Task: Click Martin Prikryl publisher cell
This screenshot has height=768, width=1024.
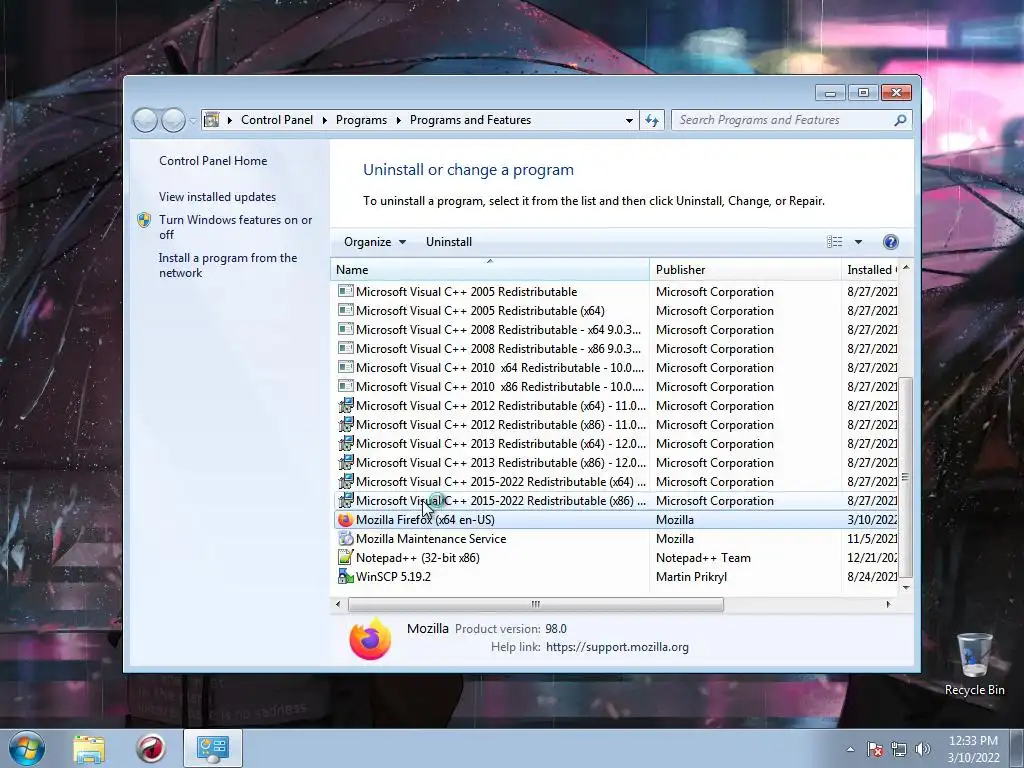Action: pos(691,577)
